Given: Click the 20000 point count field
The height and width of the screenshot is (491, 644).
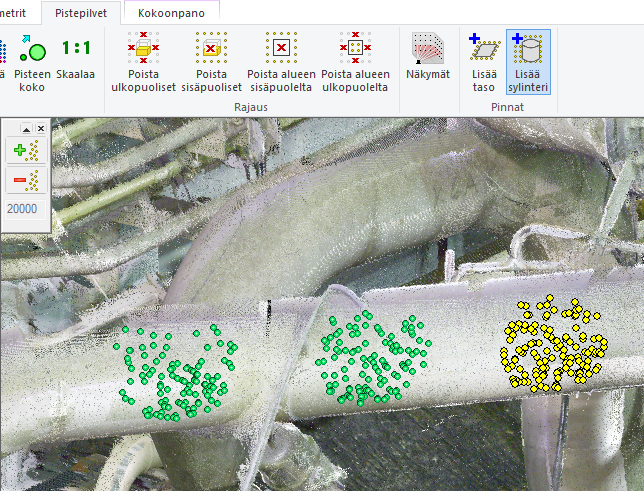Looking at the screenshot, I should [x=22, y=207].
